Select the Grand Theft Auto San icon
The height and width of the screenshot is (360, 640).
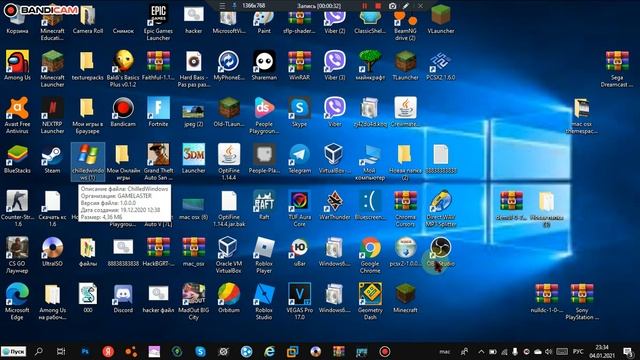pos(158,162)
